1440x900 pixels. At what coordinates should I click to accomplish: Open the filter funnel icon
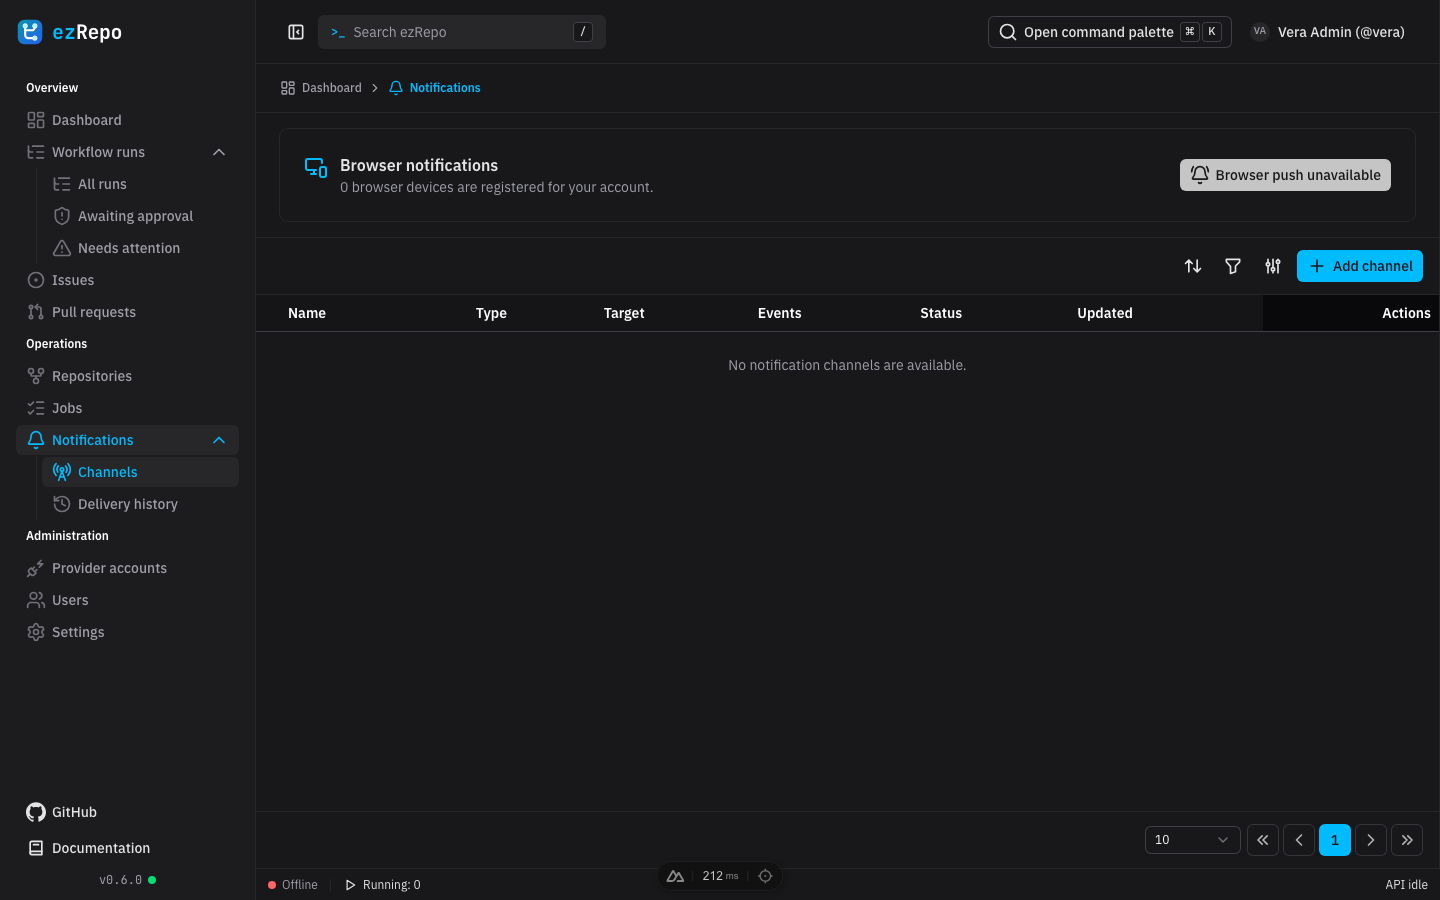coord(1233,266)
